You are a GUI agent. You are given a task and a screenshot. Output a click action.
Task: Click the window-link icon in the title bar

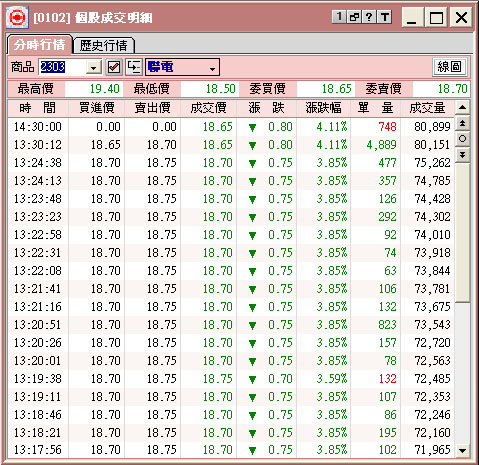(x=354, y=17)
